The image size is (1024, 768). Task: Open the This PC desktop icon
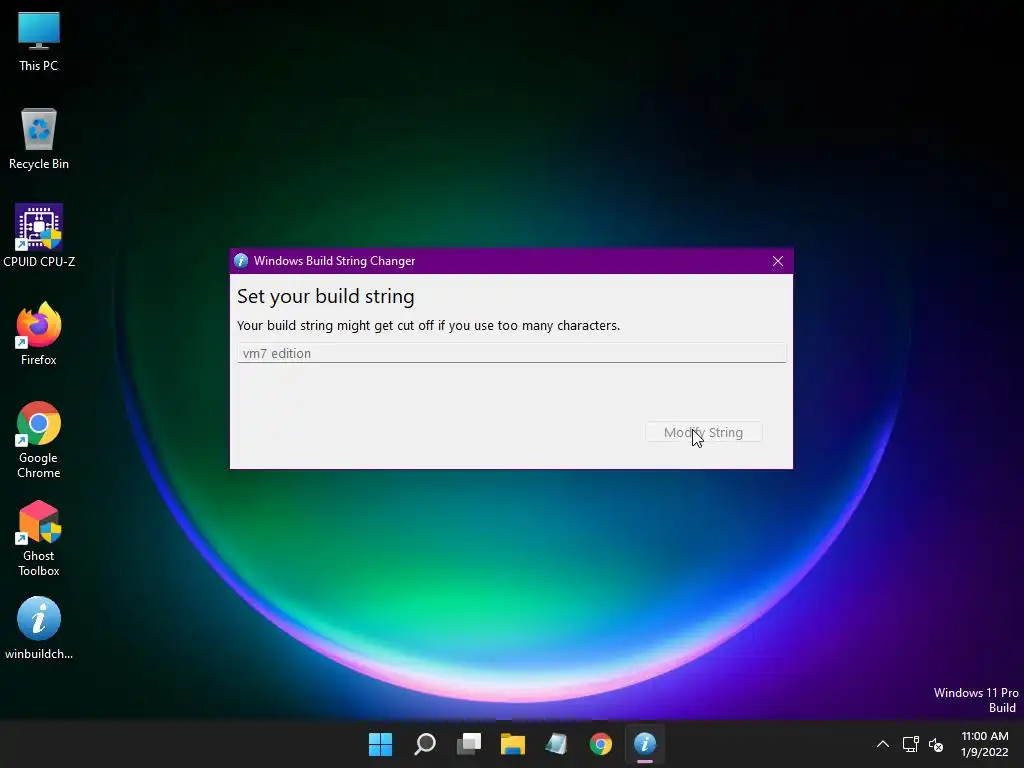[39, 41]
